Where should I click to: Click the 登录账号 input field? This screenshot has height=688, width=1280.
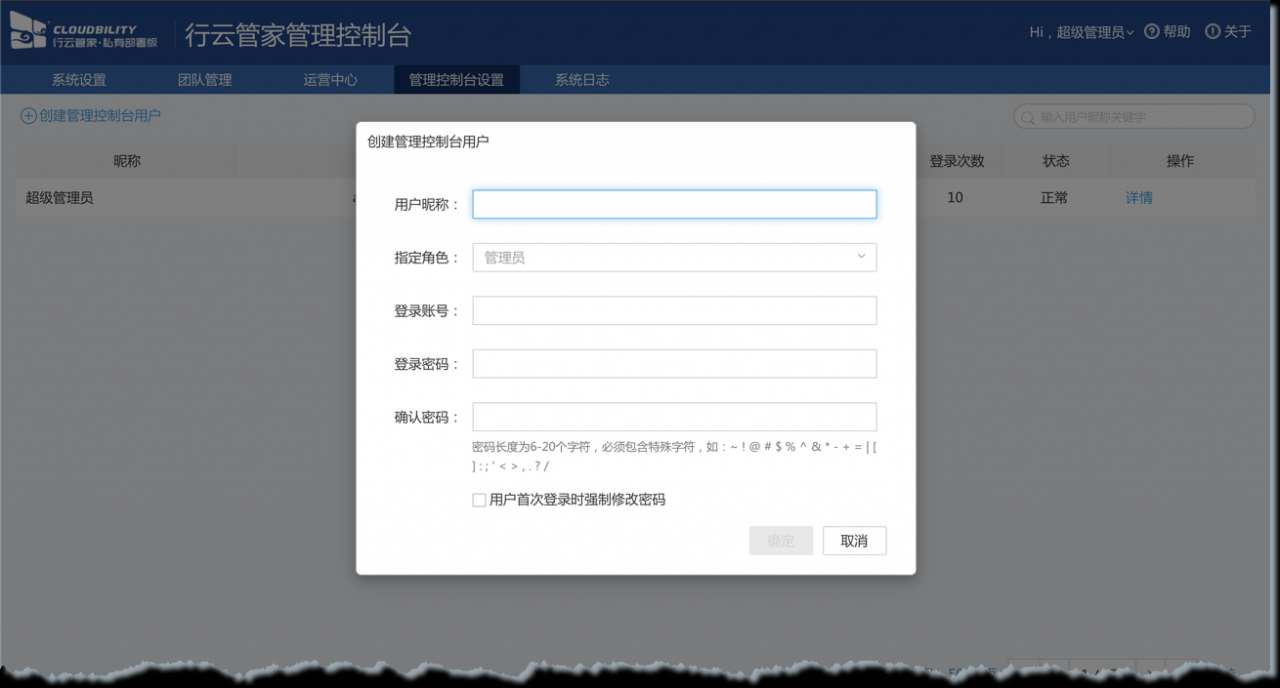[674, 311]
